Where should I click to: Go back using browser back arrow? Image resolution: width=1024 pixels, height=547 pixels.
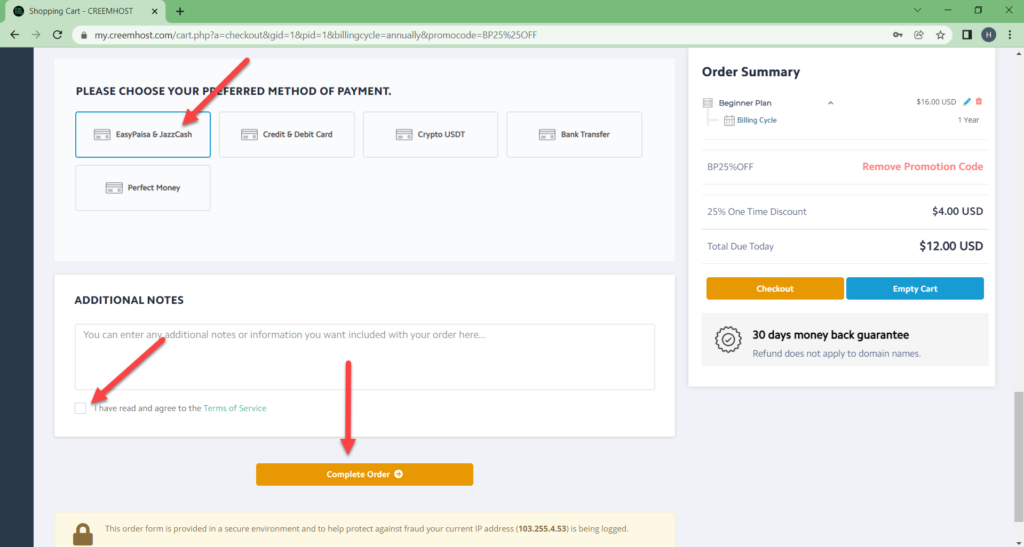coord(14,35)
